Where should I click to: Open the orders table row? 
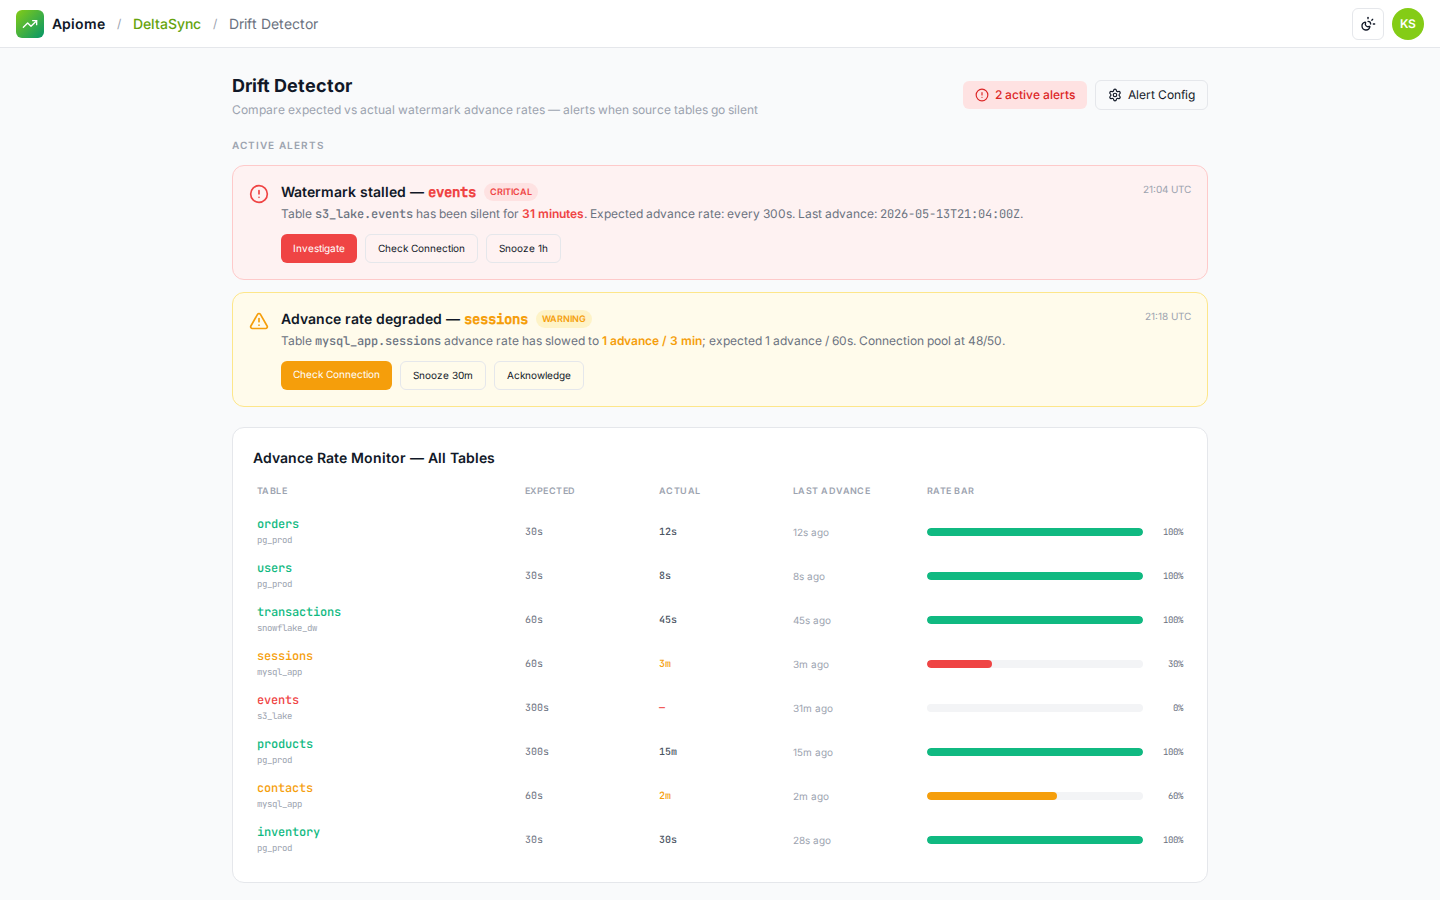(720, 531)
